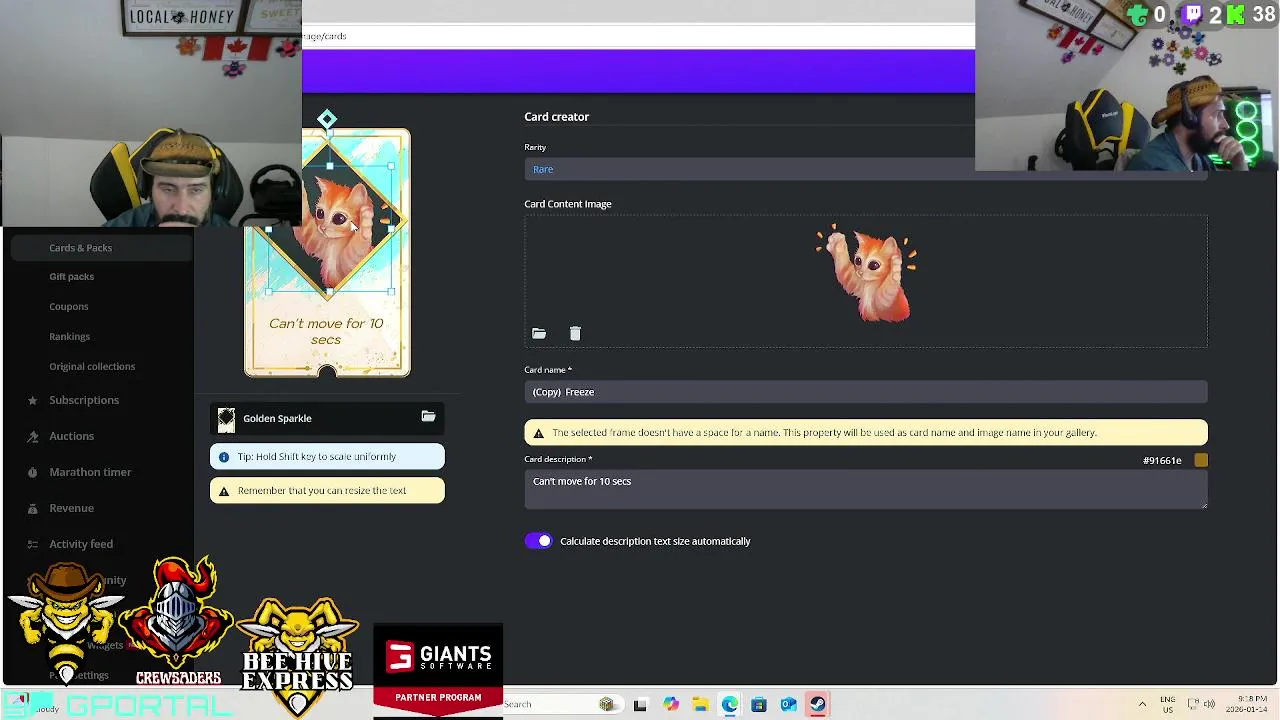This screenshot has height=720, width=1280.
Task: Open Copilot from taskbar
Action: point(670,704)
